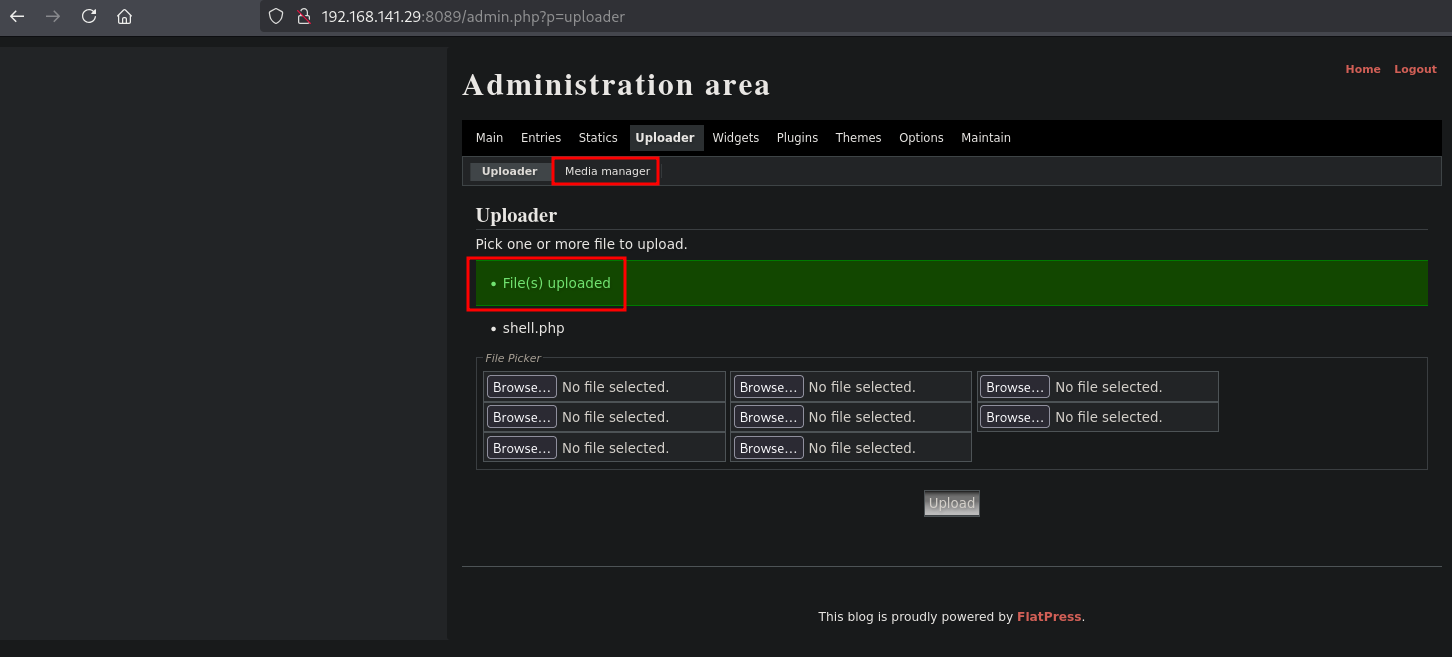Click the browser back arrow
The height and width of the screenshot is (657, 1452).
[17, 17]
